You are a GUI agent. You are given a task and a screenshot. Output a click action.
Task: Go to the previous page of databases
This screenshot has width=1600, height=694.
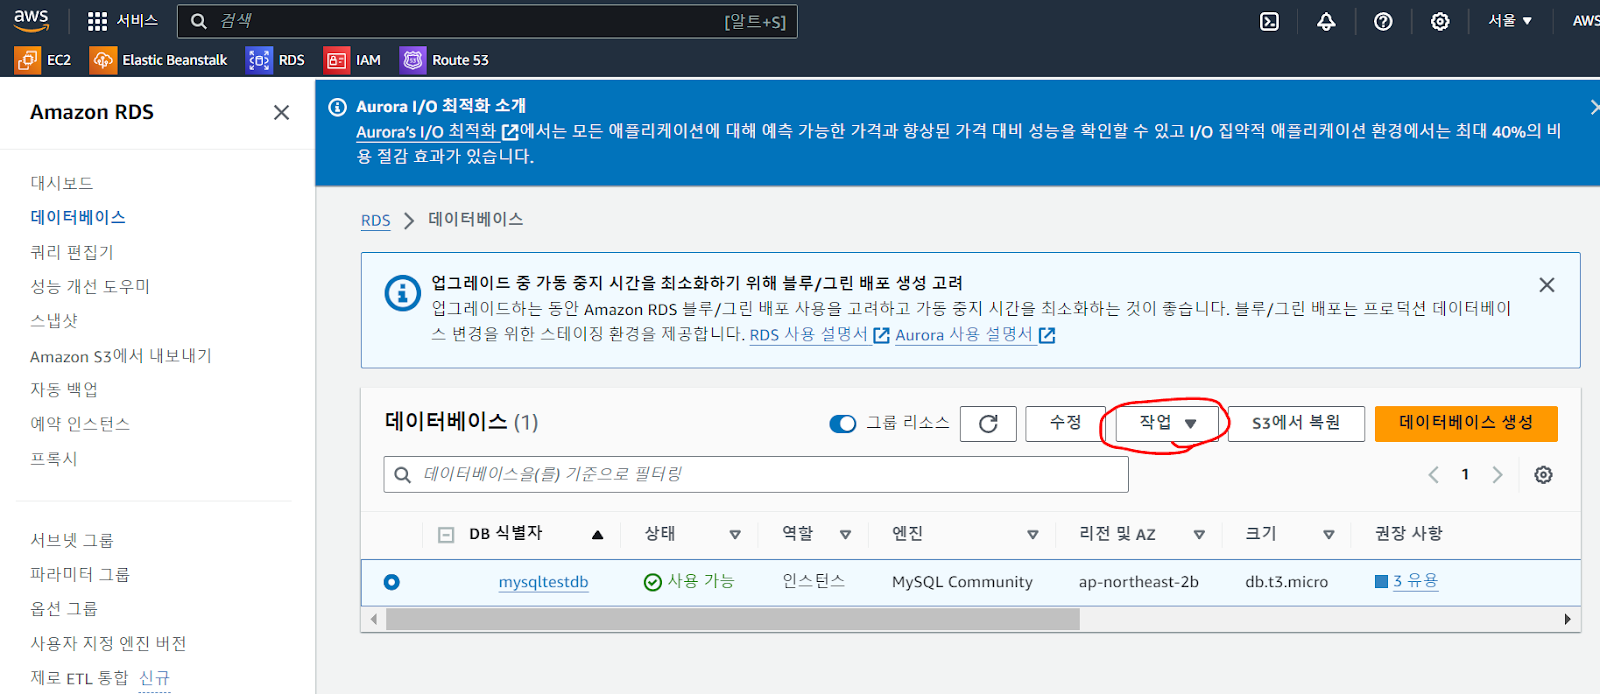1433,475
